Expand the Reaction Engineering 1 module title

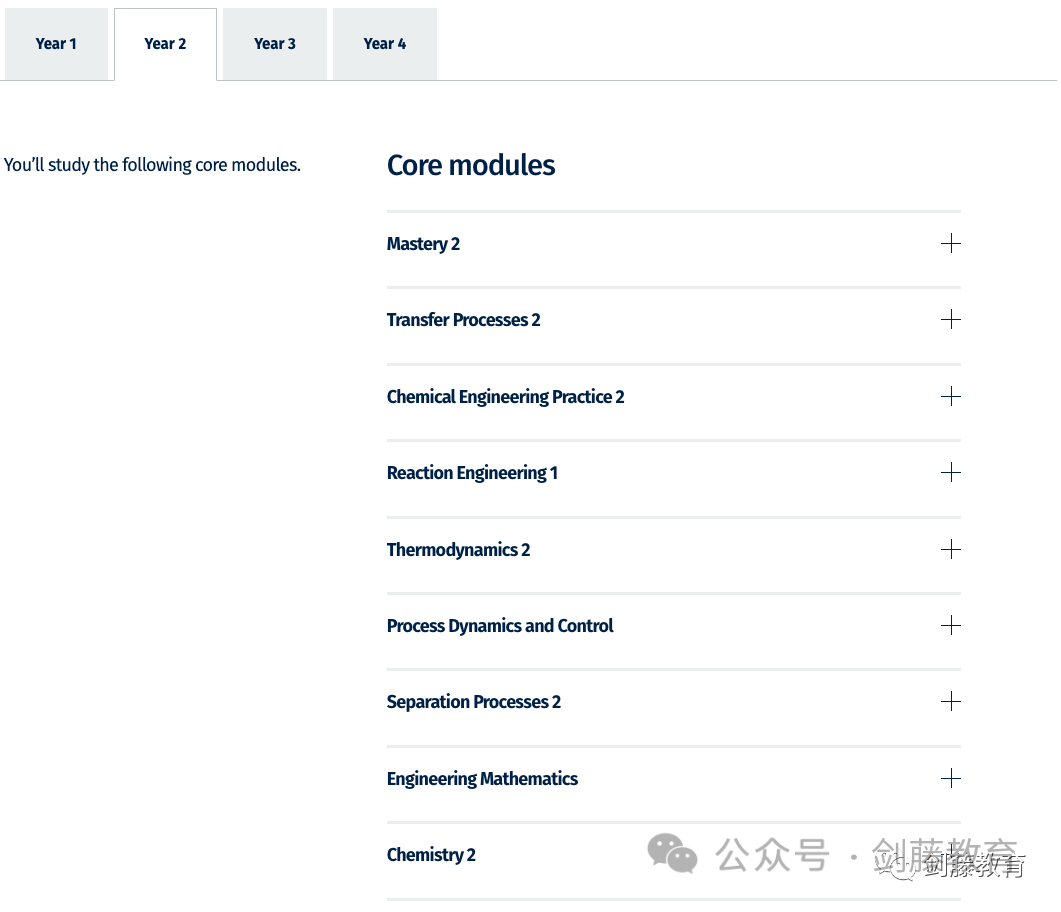(472, 473)
